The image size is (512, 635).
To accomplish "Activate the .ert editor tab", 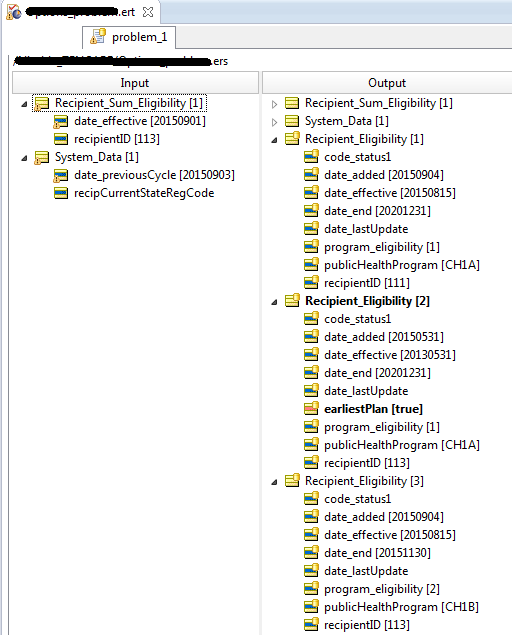I will (x=80, y=12).
